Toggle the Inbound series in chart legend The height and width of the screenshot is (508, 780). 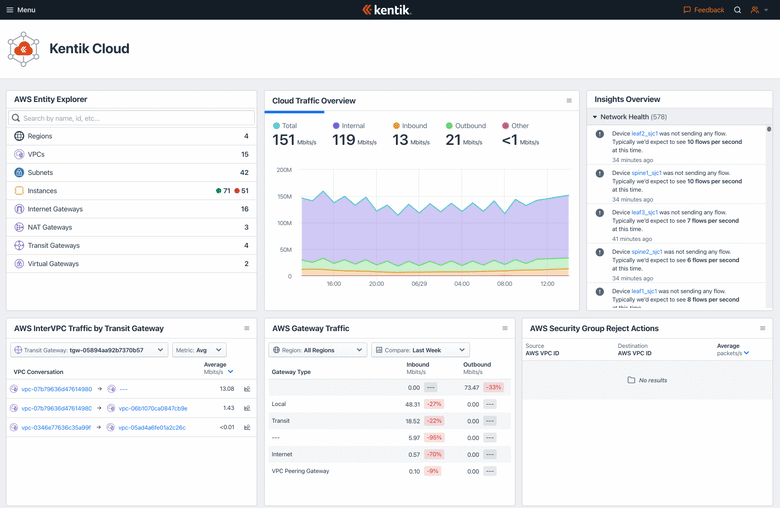[410, 126]
